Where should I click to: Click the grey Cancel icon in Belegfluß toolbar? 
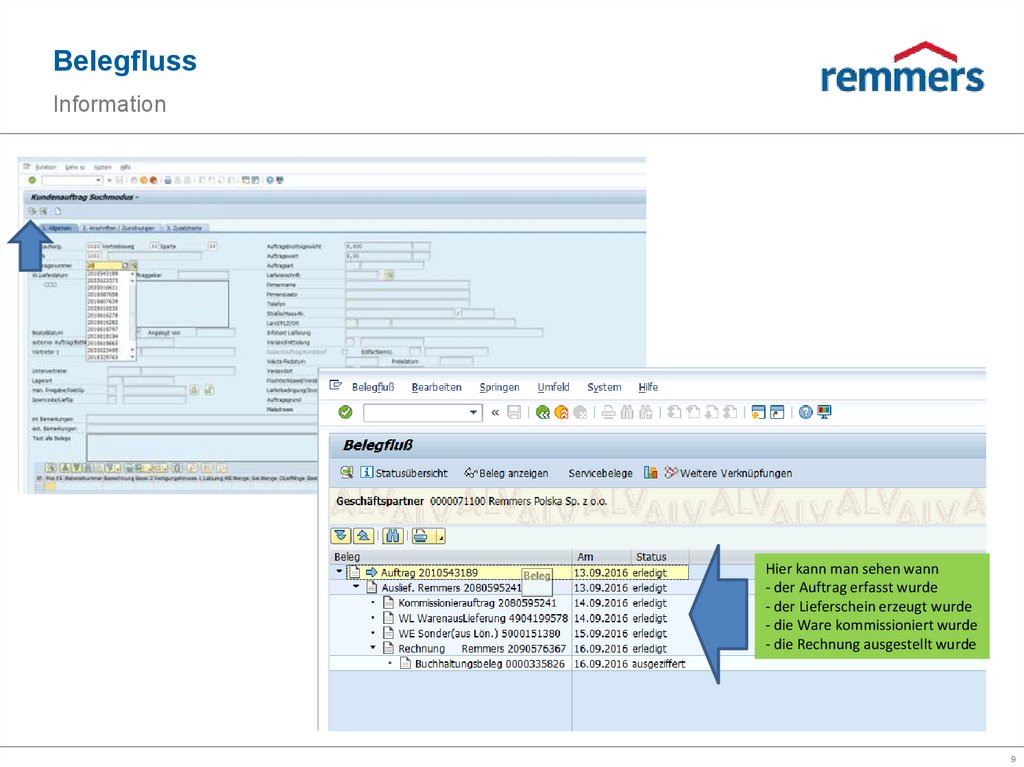click(580, 412)
